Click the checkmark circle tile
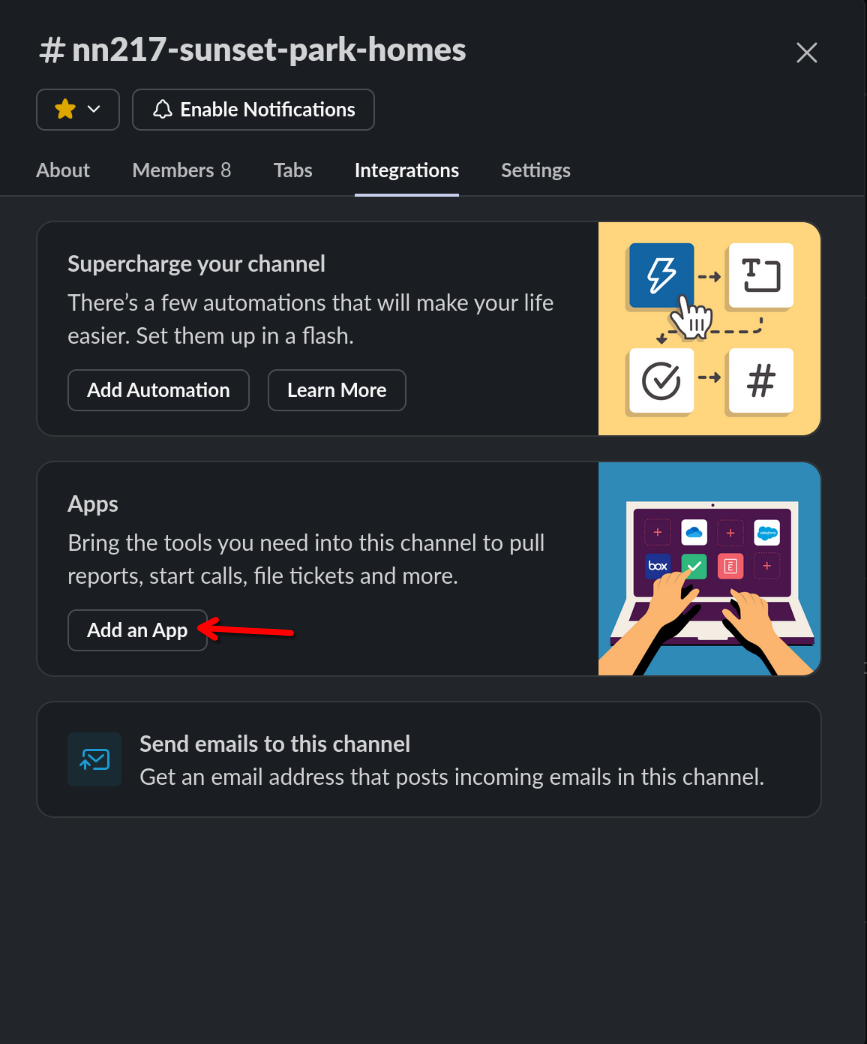Screen dimensions: 867x1044 click(x=660, y=380)
